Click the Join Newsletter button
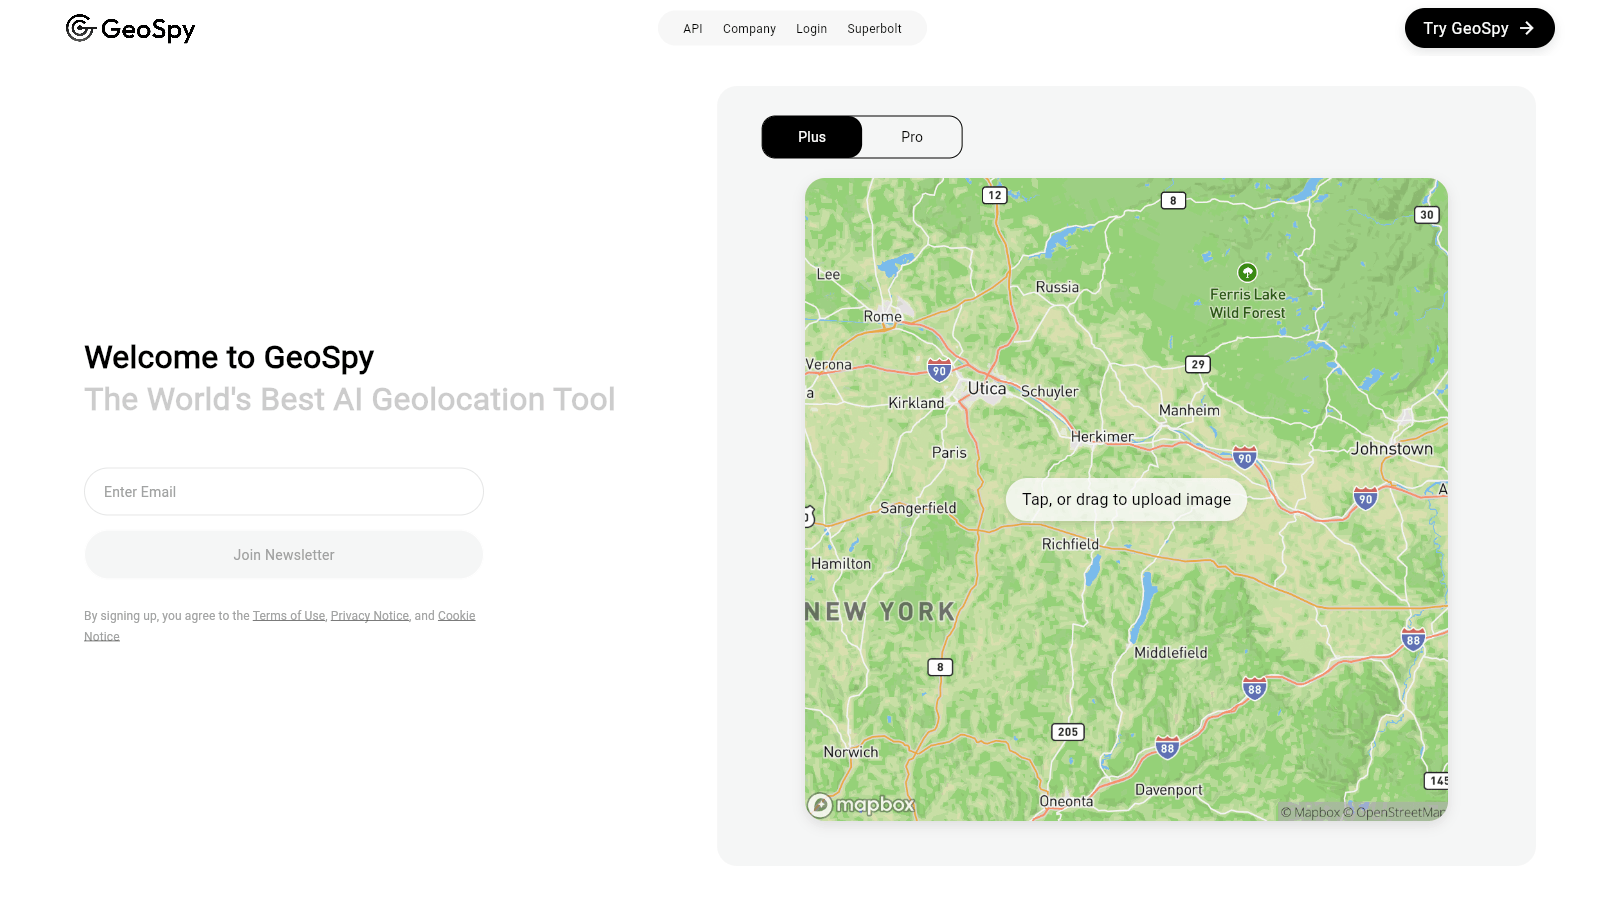This screenshot has height=900, width=1600. tap(284, 555)
